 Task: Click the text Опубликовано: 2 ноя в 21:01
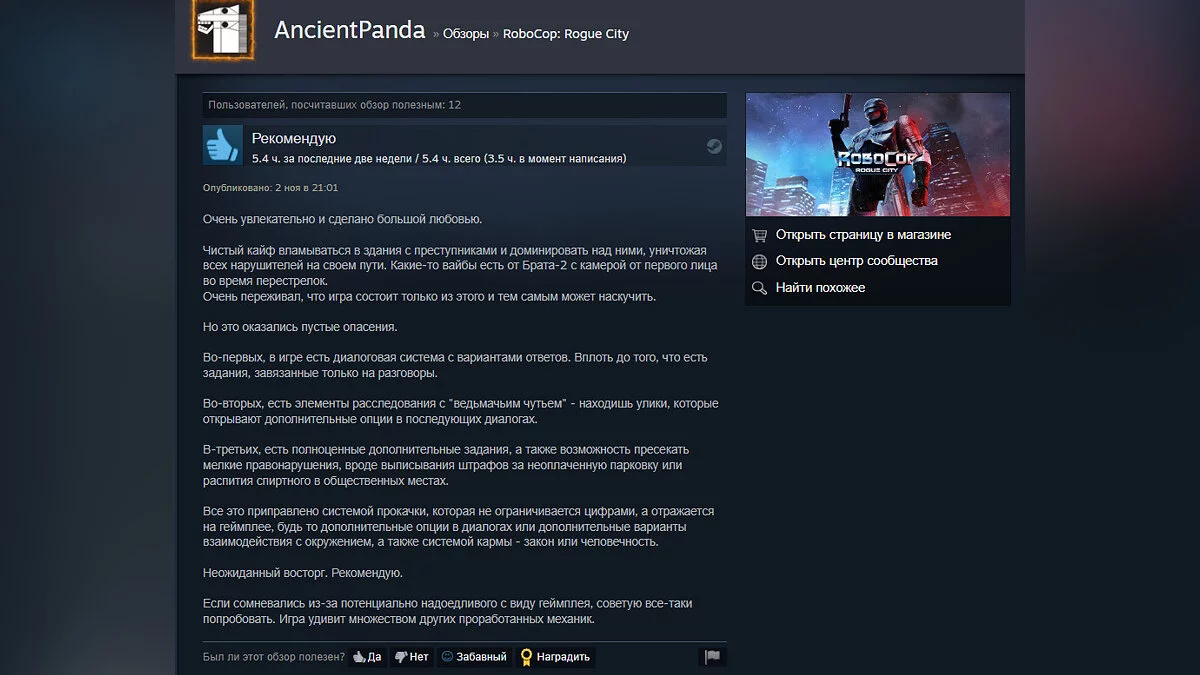click(270, 188)
